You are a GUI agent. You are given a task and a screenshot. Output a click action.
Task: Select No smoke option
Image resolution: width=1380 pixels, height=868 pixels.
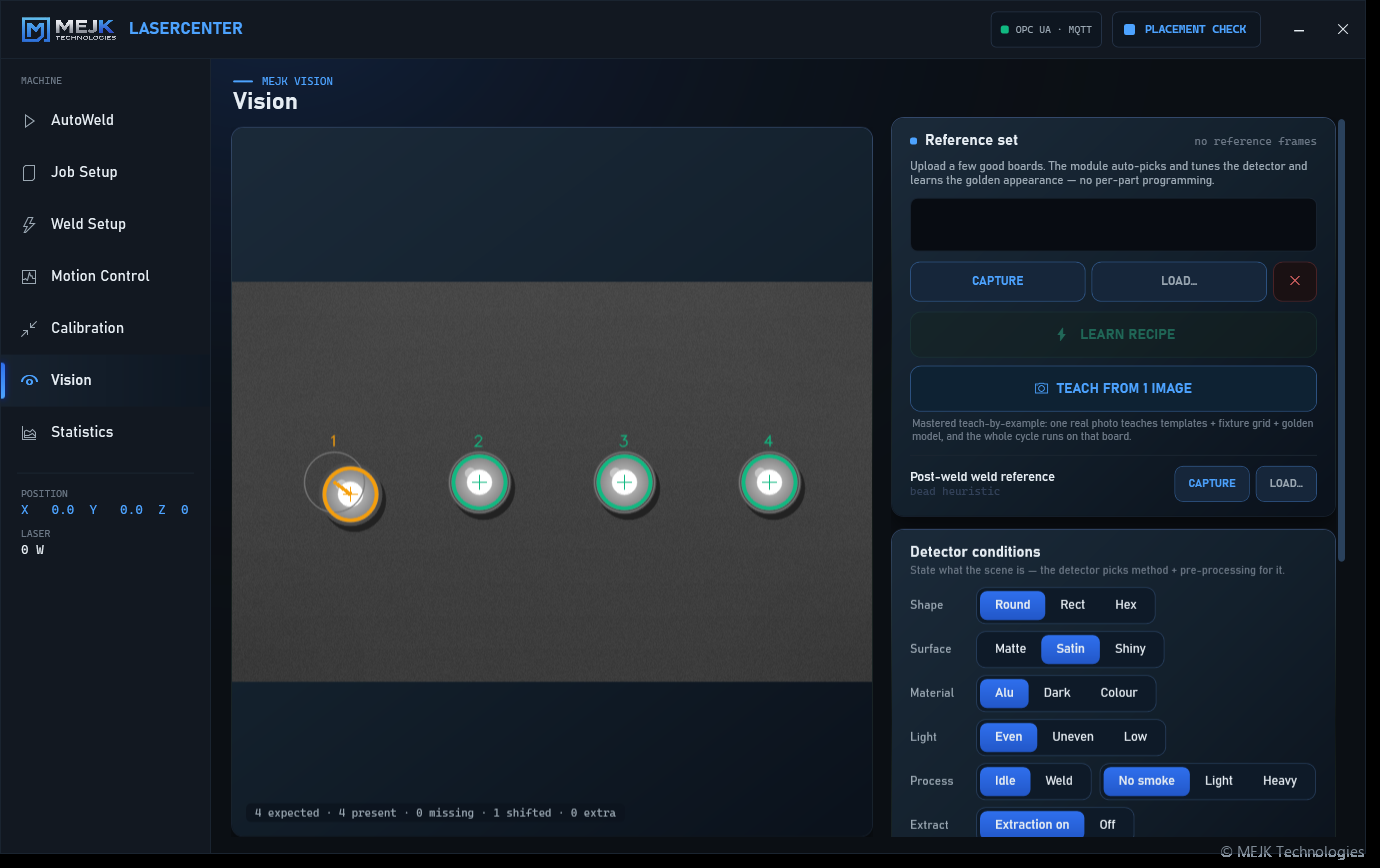pos(1147,781)
